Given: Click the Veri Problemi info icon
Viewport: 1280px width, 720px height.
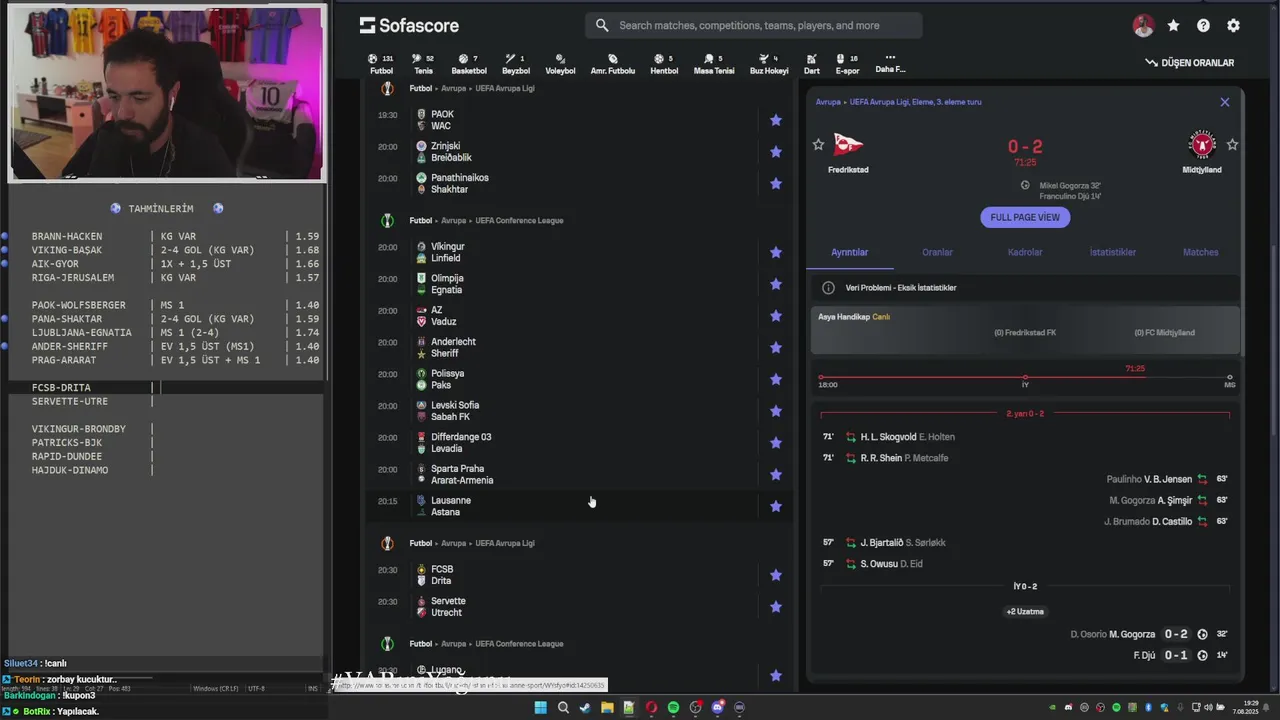Looking at the screenshot, I should [828, 288].
